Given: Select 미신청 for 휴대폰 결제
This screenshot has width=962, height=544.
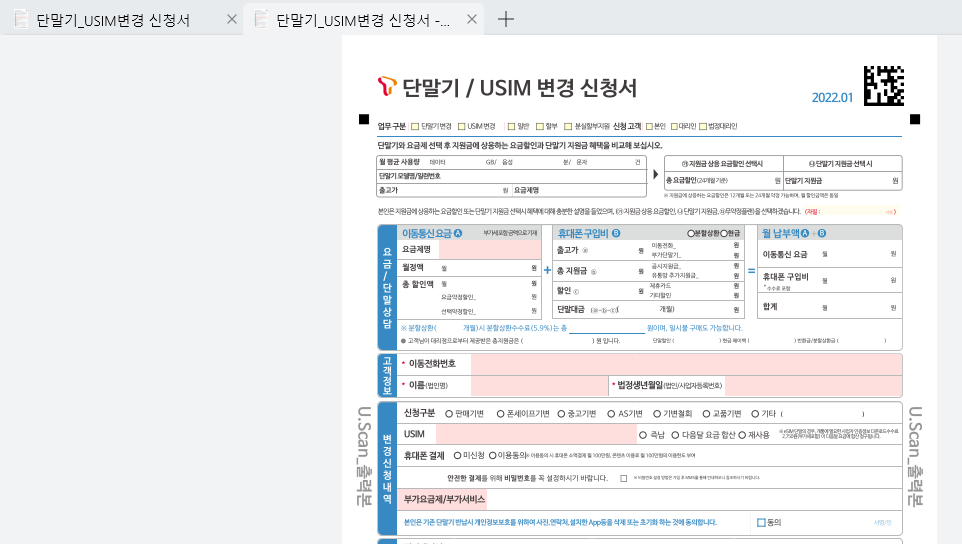Looking at the screenshot, I should click(457, 456).
